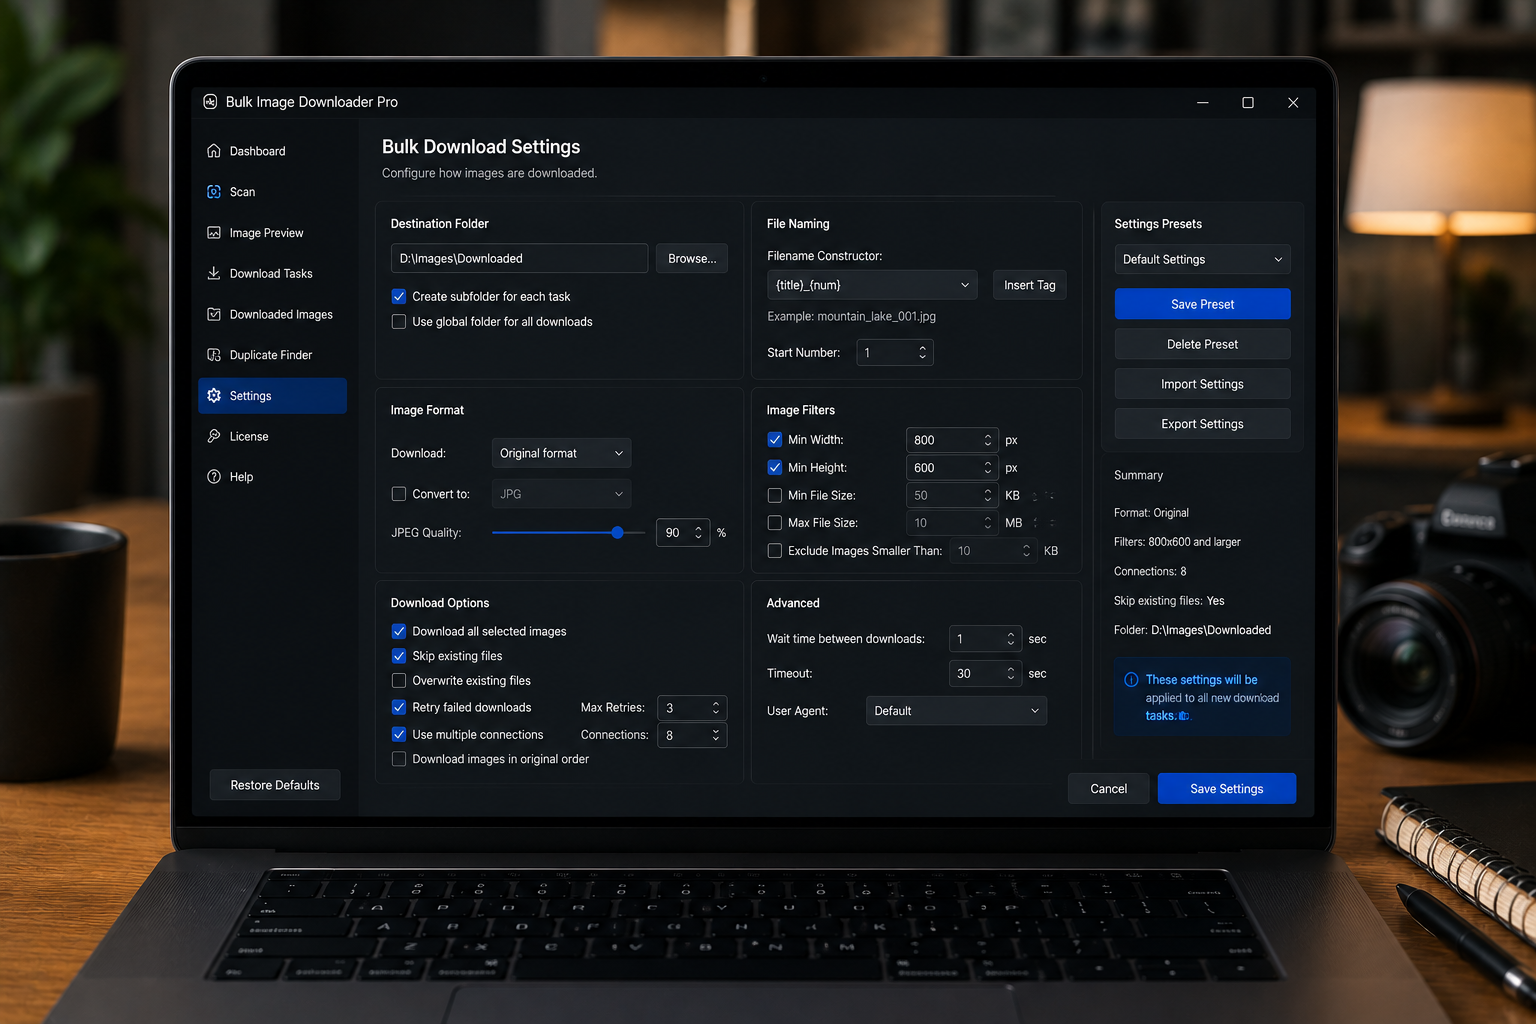Viewport: 1536px width, 1024px height.
Task: Toggle Retry failed downloads
Action: click(x=399, y=707)
